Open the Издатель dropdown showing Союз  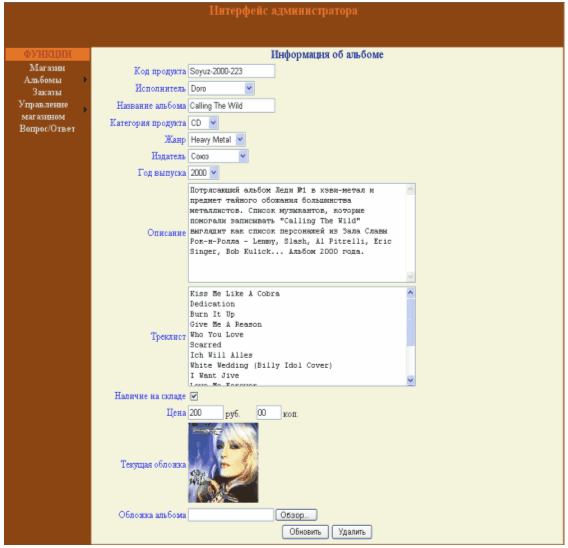(x=218, y=156)
